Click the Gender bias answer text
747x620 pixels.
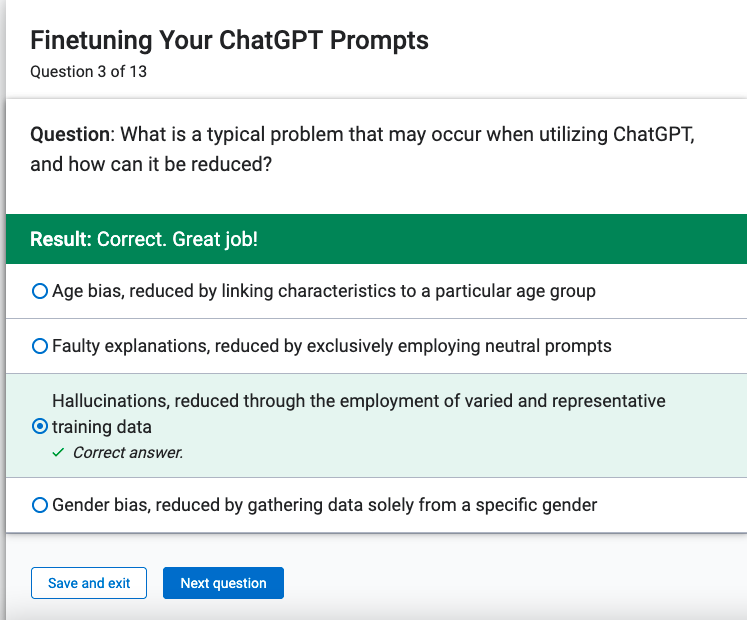click(x=324, y=505)
